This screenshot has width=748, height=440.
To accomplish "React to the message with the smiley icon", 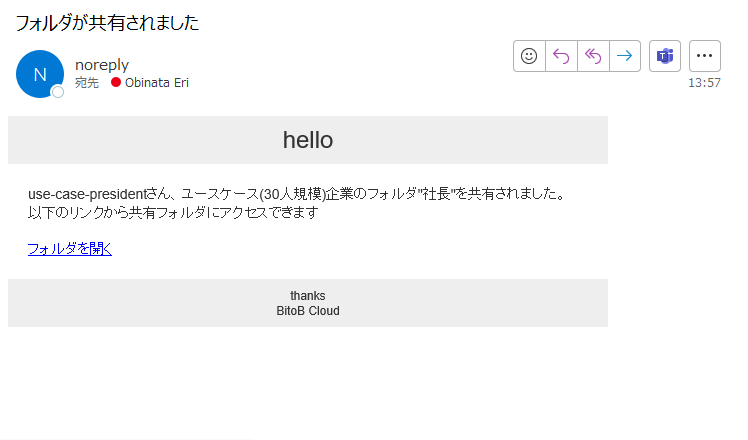I will [x=529, y=56].
